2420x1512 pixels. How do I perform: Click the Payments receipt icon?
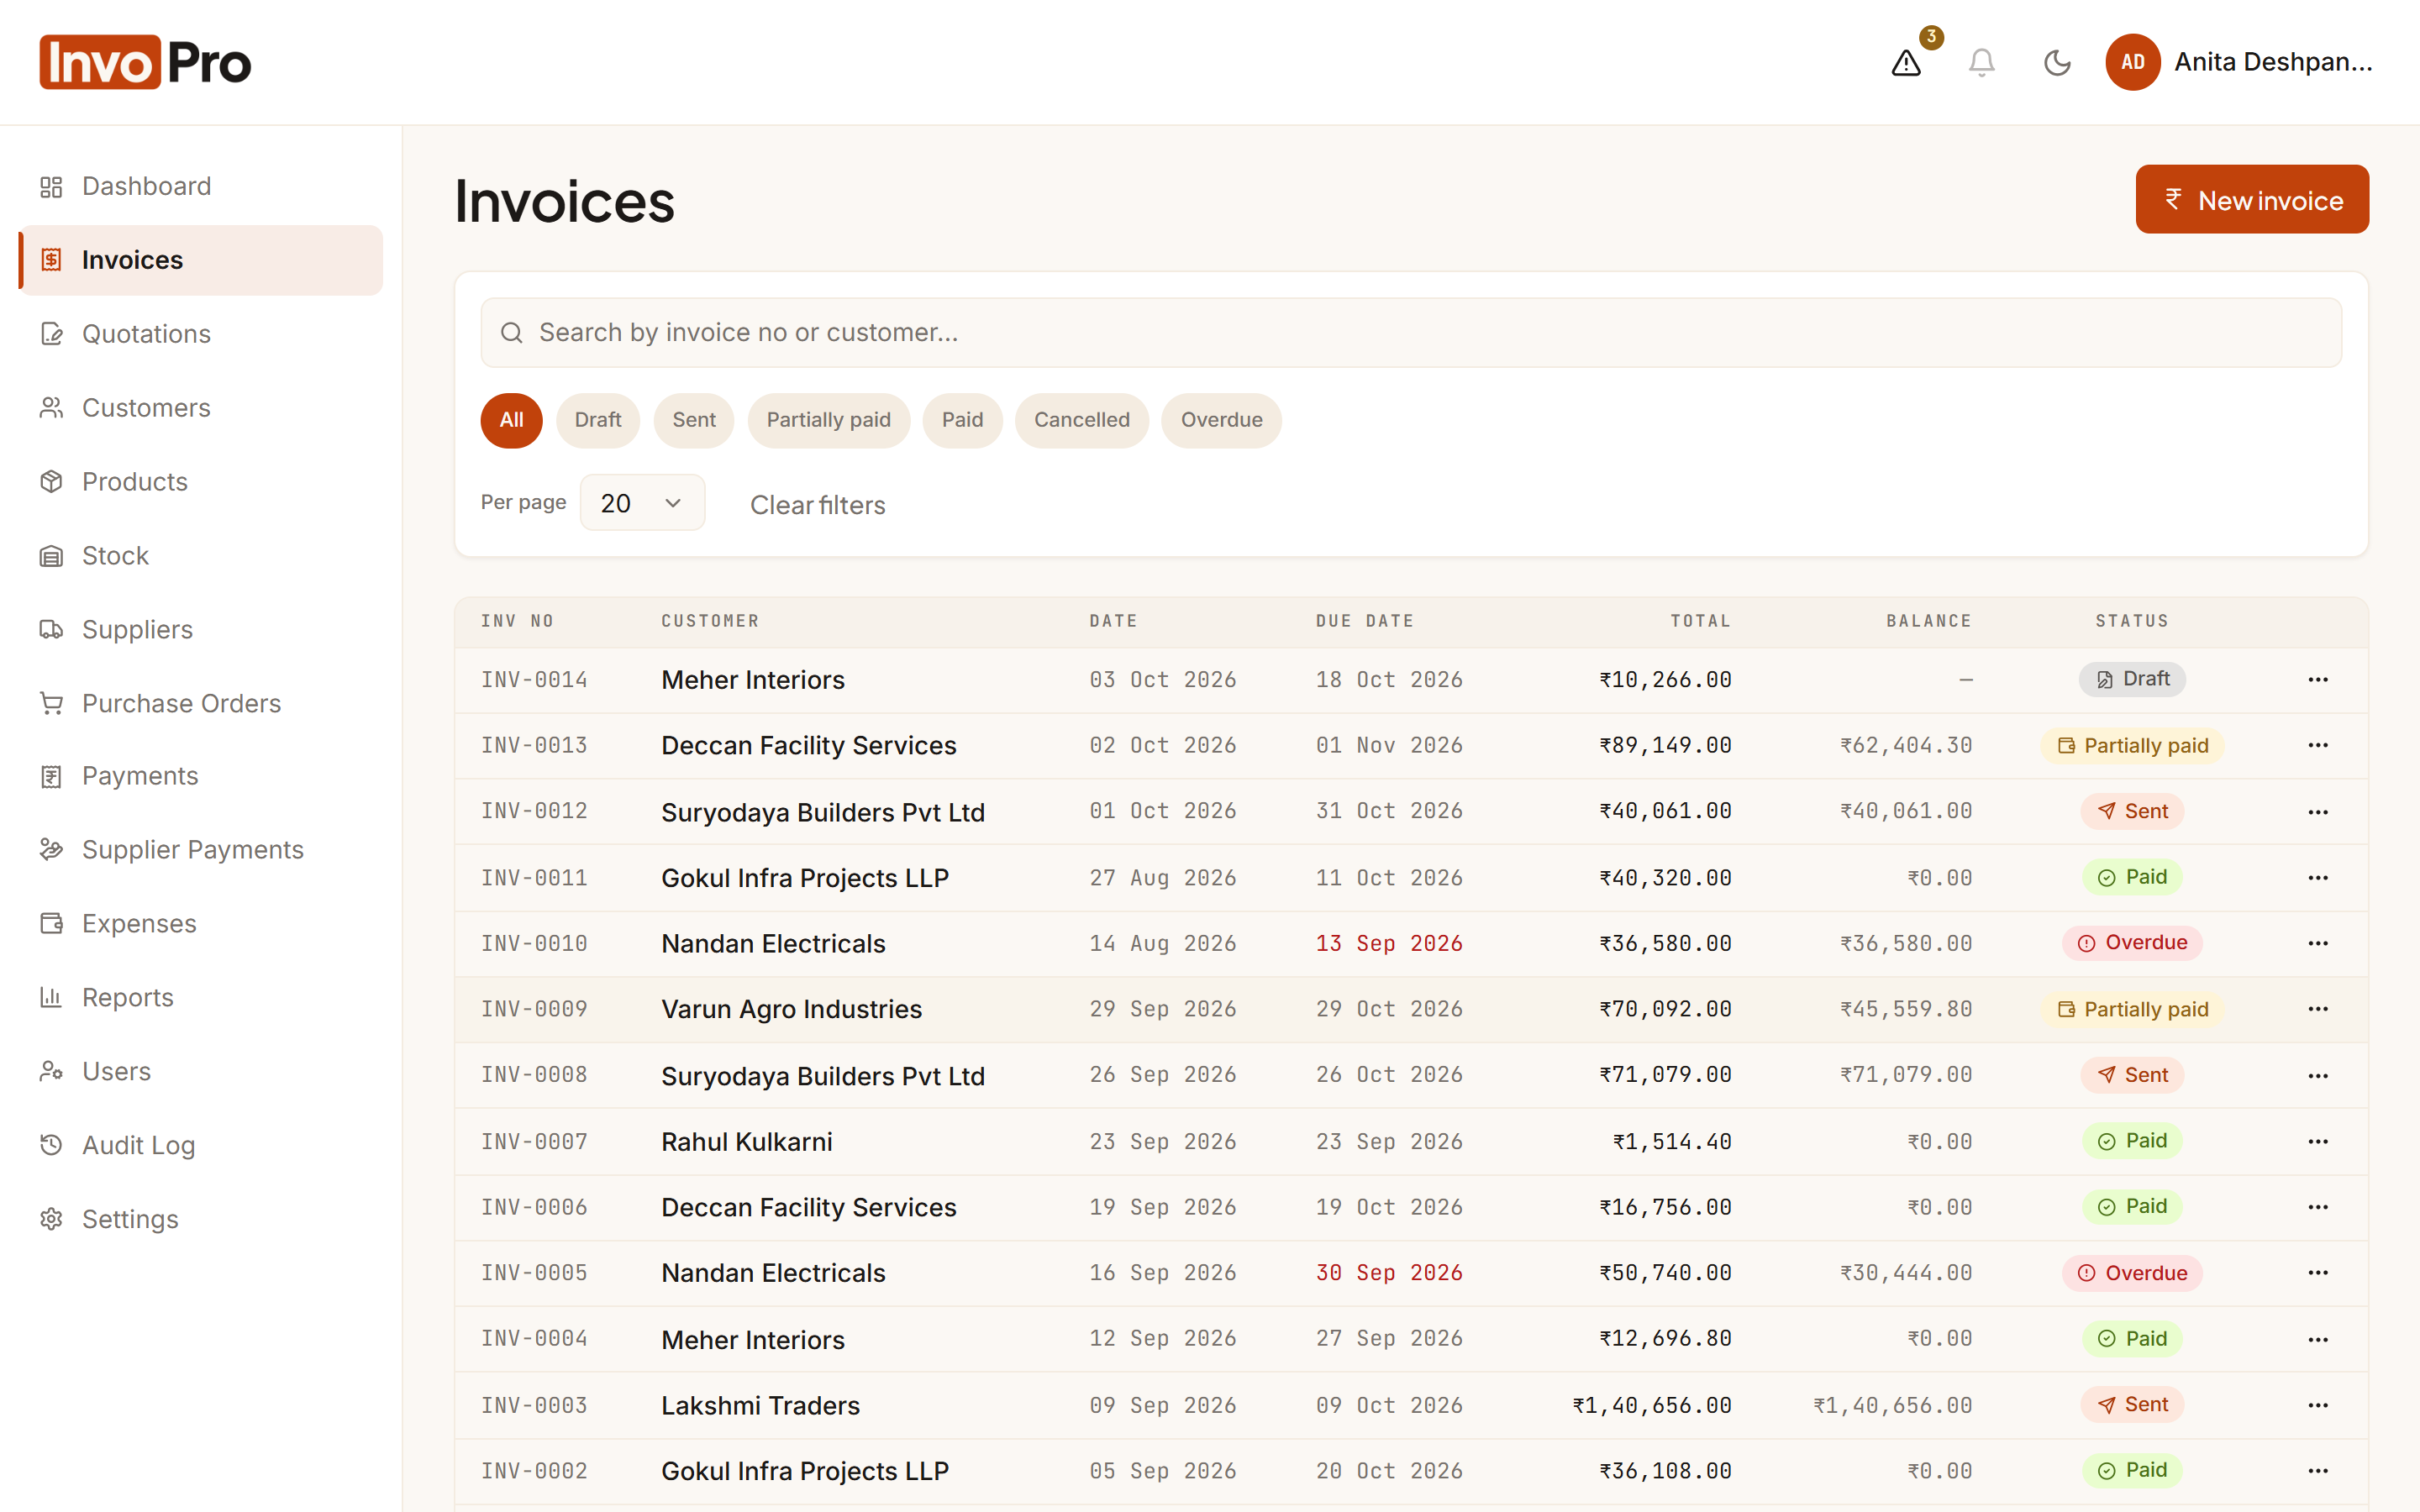click(51, 776)
